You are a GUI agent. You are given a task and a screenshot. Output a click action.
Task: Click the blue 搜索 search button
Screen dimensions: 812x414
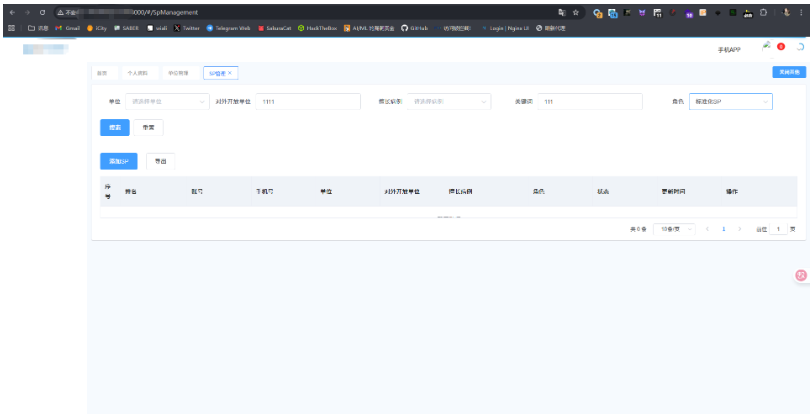114,127
